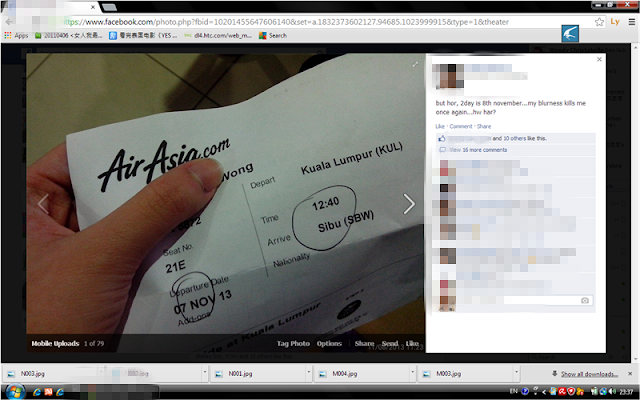This screenshot has width=640, height=400.
Task: Go back with the browser back arrow
Action: [9, 22]
